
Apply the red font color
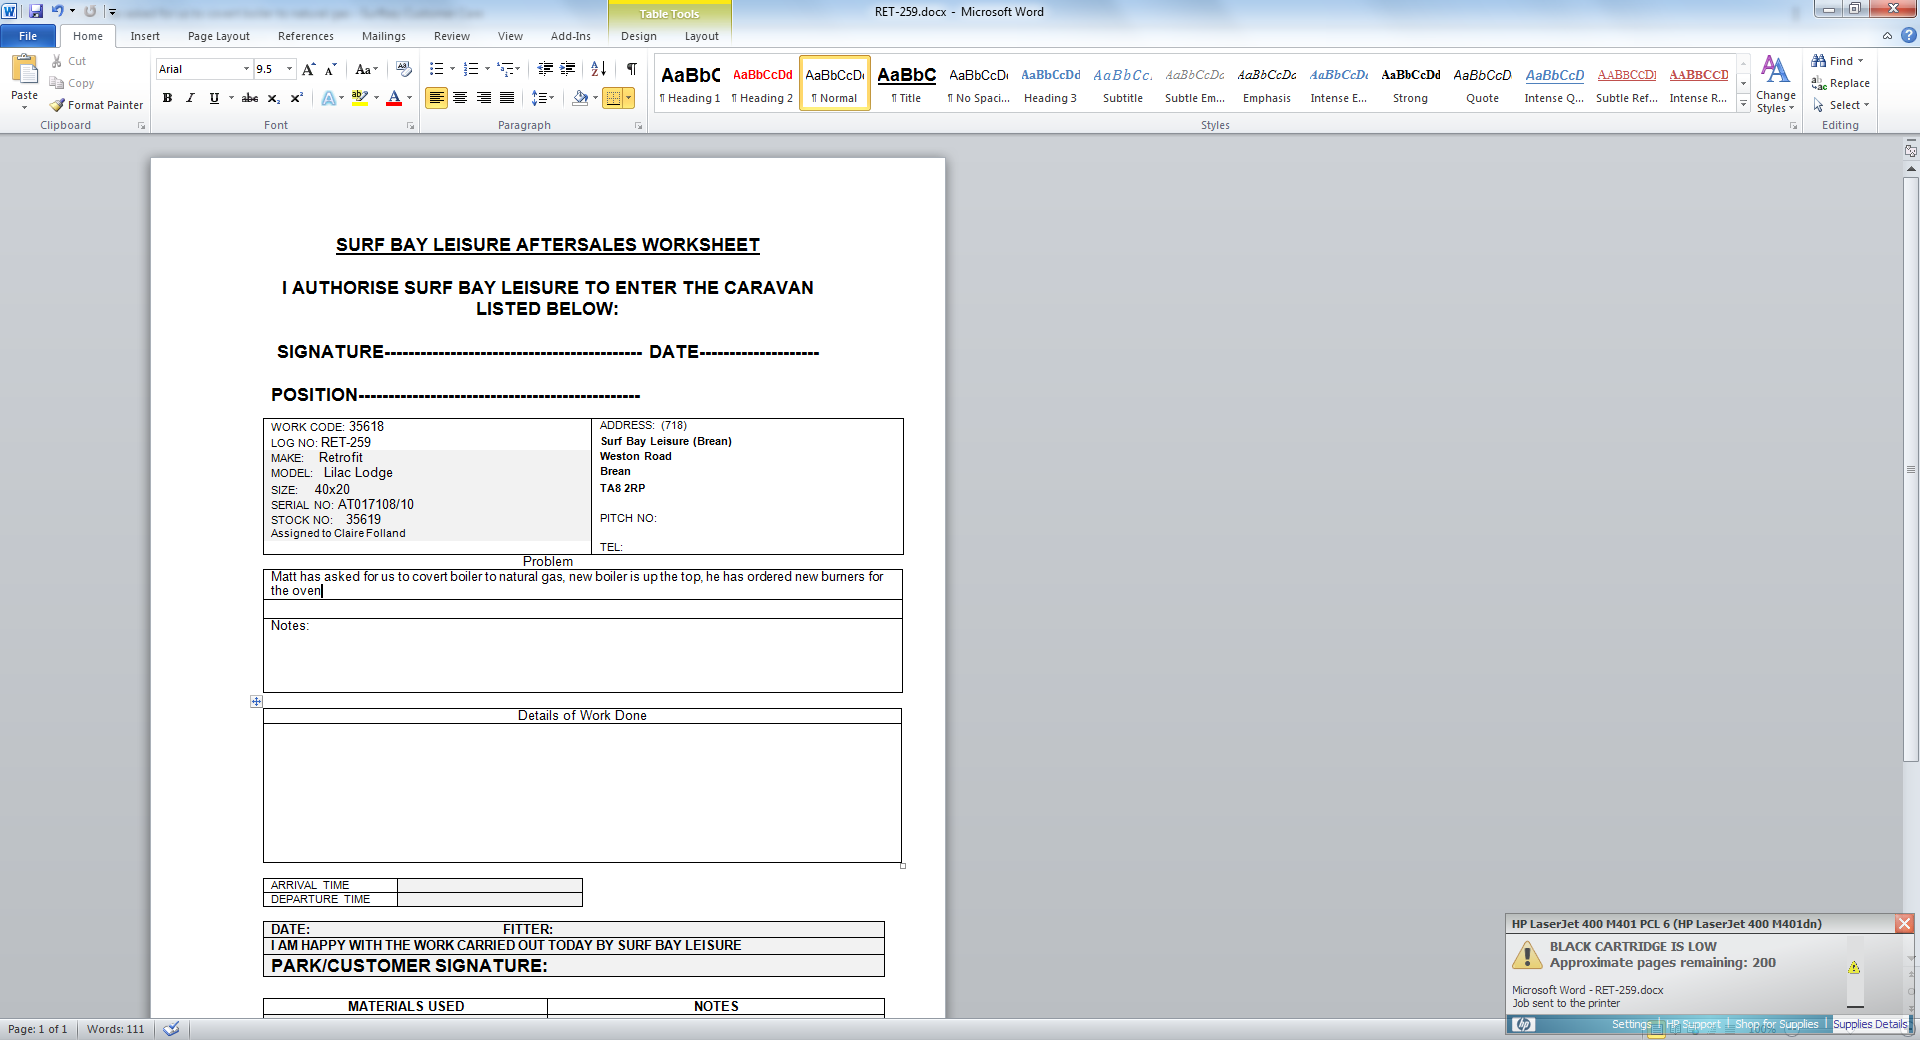click(x=394, y=98)
